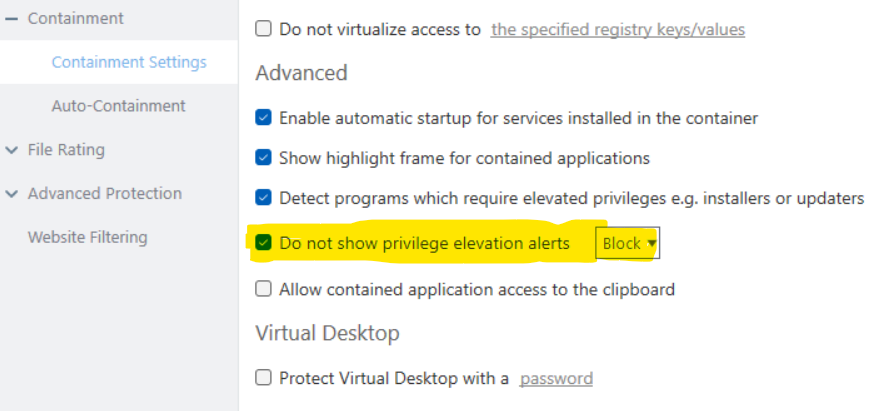Enable Protect Virtual Desktop with password
The image size is (892, 411).
264,378
